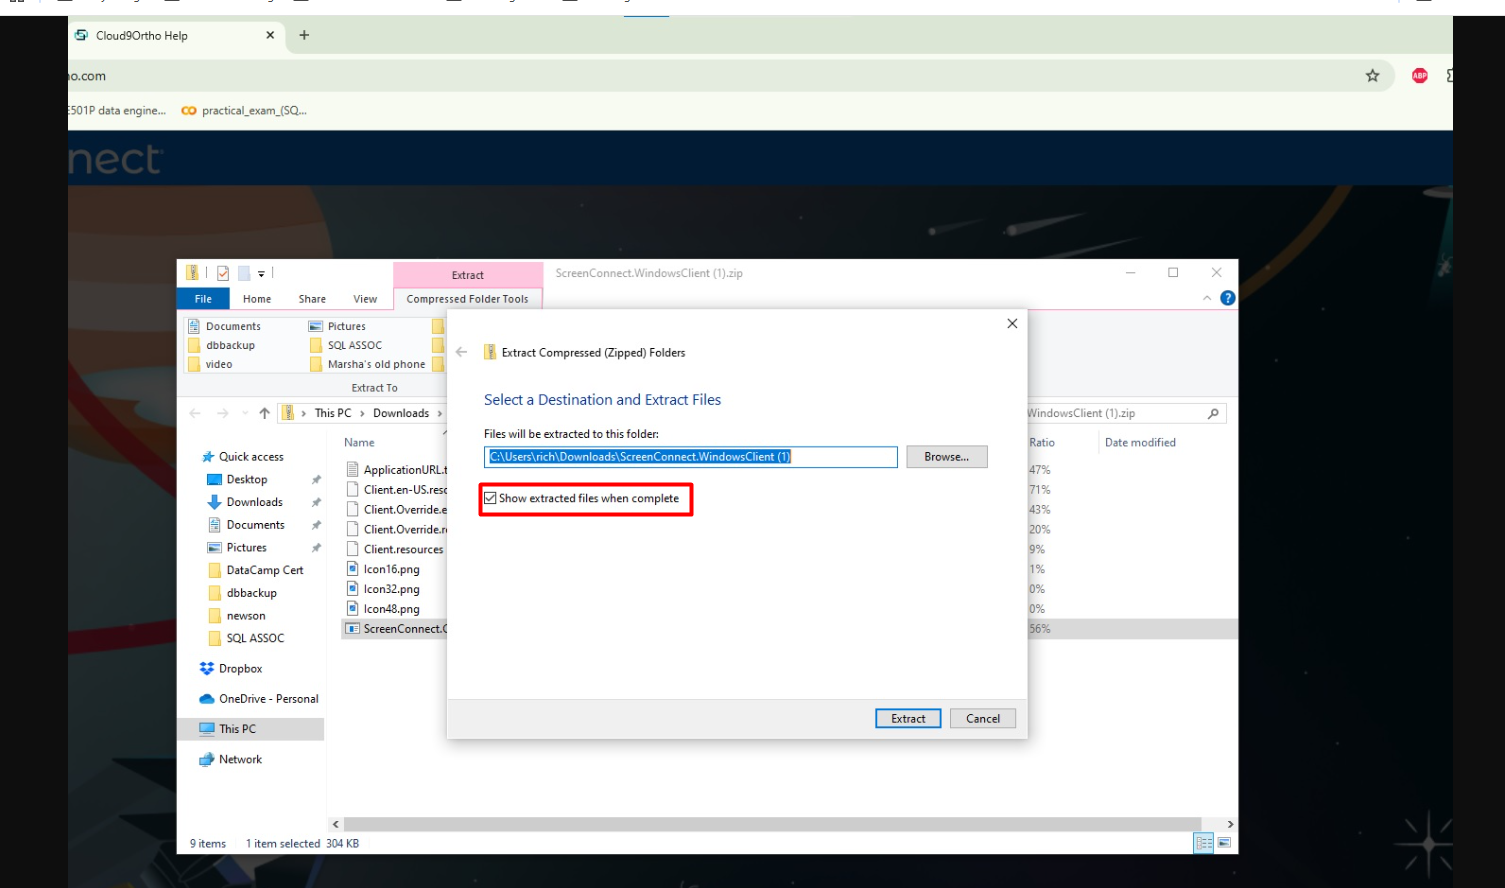Choose Documents in the Extract To ribbon list
Image resolution: width=1505 pixels, height=888 pixels.
[x=233, y=326]
